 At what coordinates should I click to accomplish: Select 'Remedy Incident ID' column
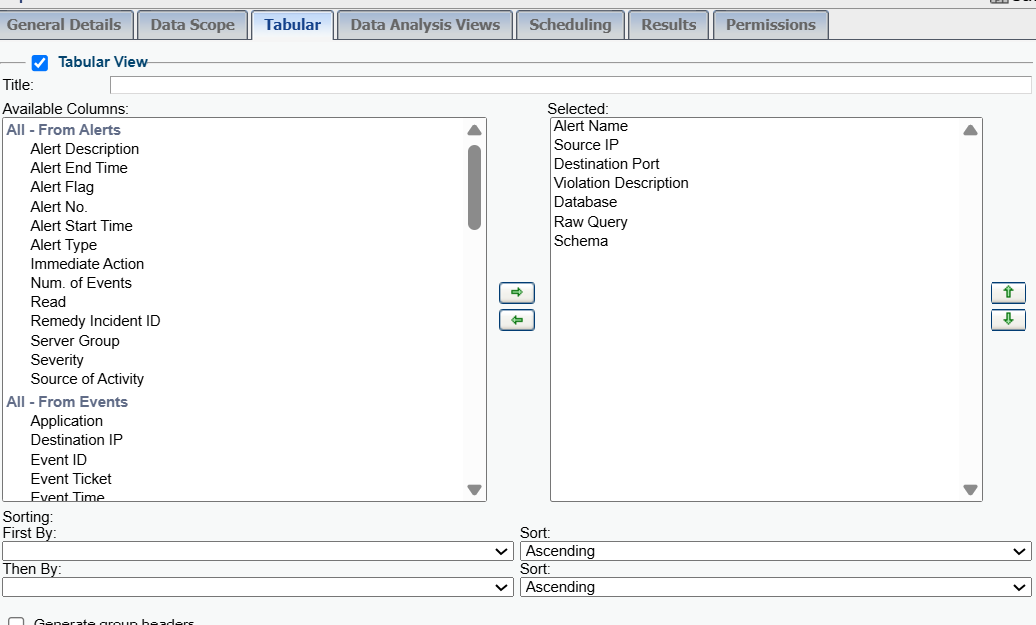click(x=95, y=322)
